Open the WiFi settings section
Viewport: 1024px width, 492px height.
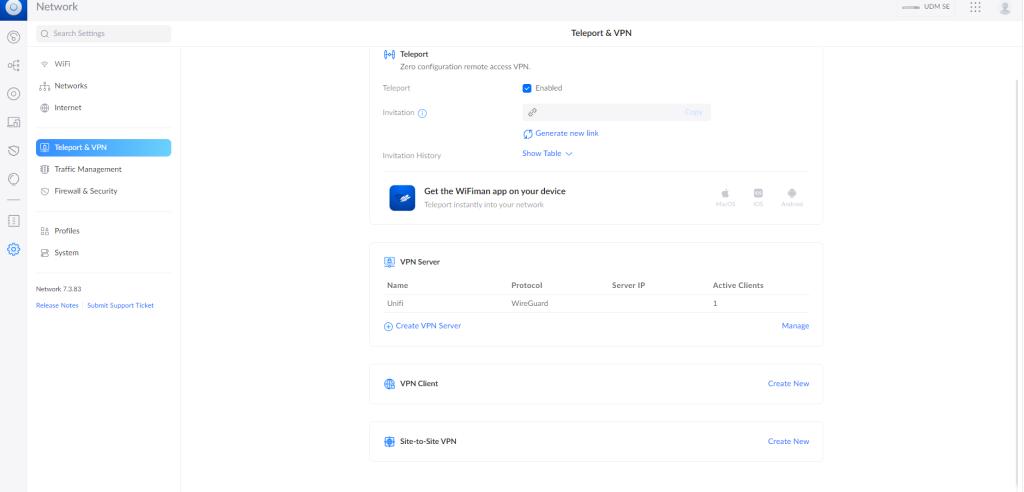pos(62,63)
